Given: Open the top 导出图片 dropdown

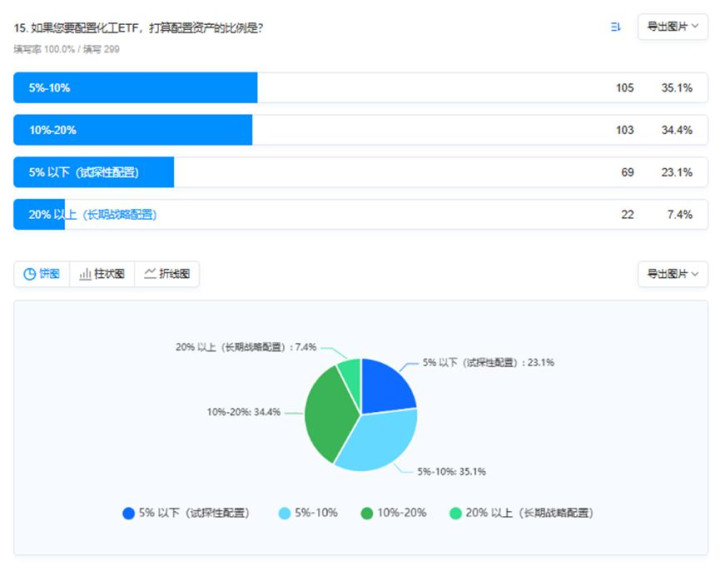Looking at the screenshot, I should click(x=672, y=27).
